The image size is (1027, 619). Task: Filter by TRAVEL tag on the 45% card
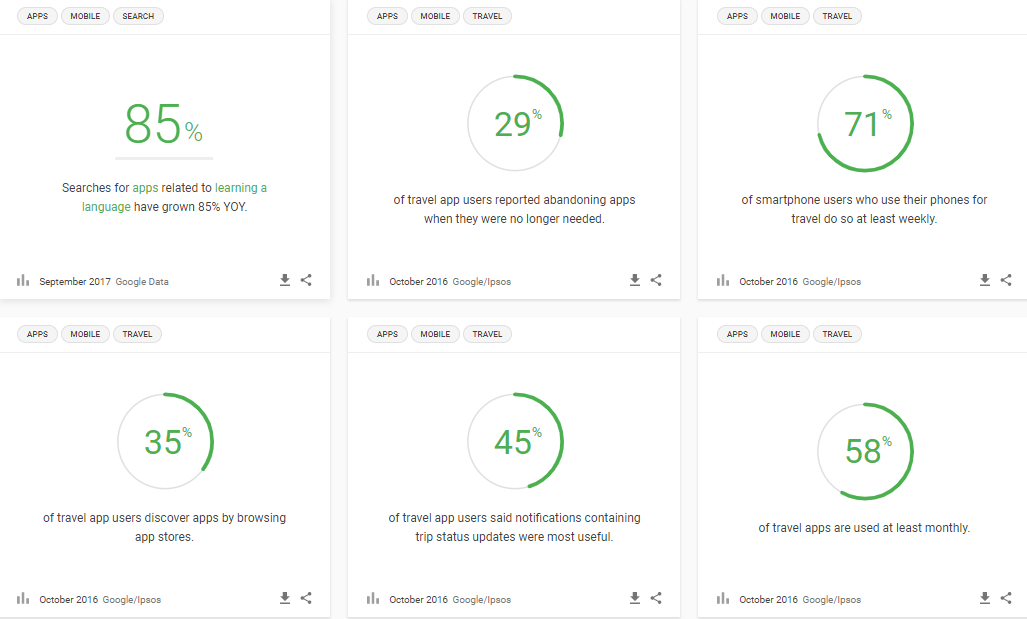(487, 334)
